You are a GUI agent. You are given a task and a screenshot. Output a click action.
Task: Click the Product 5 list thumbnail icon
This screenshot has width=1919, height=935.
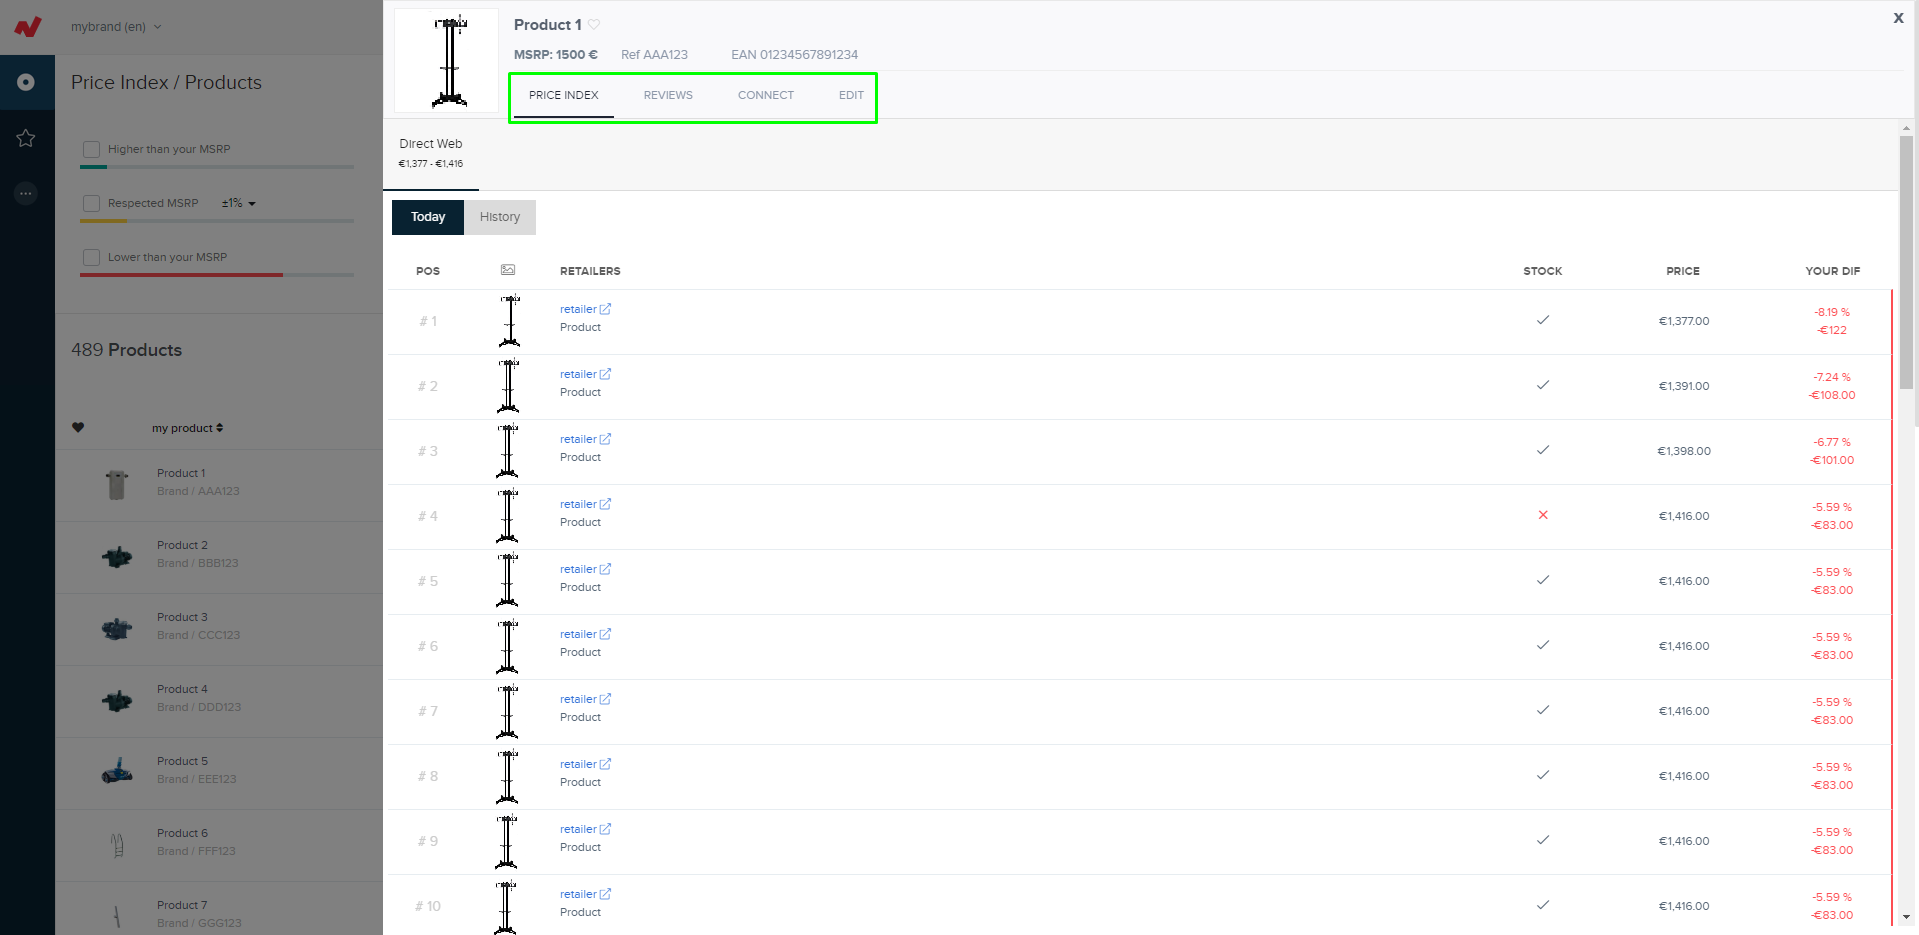(x=117, y=771)
